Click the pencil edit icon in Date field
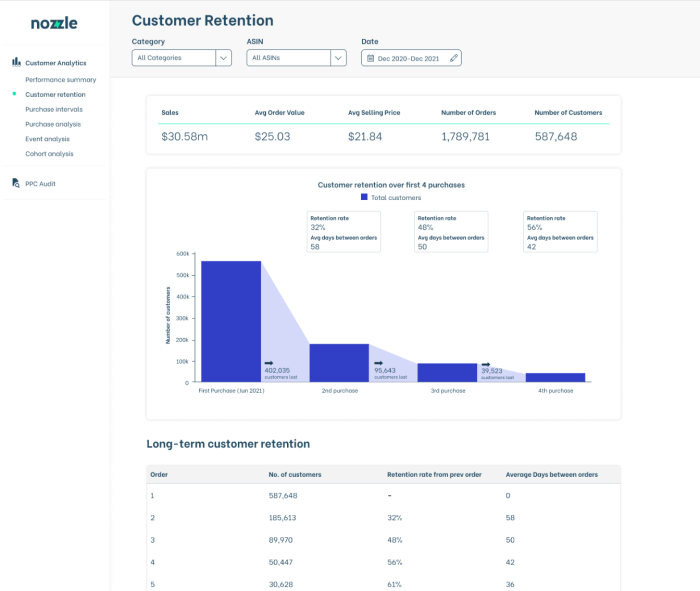The width and height of the screenshot is (700, 591). (454, 58)
